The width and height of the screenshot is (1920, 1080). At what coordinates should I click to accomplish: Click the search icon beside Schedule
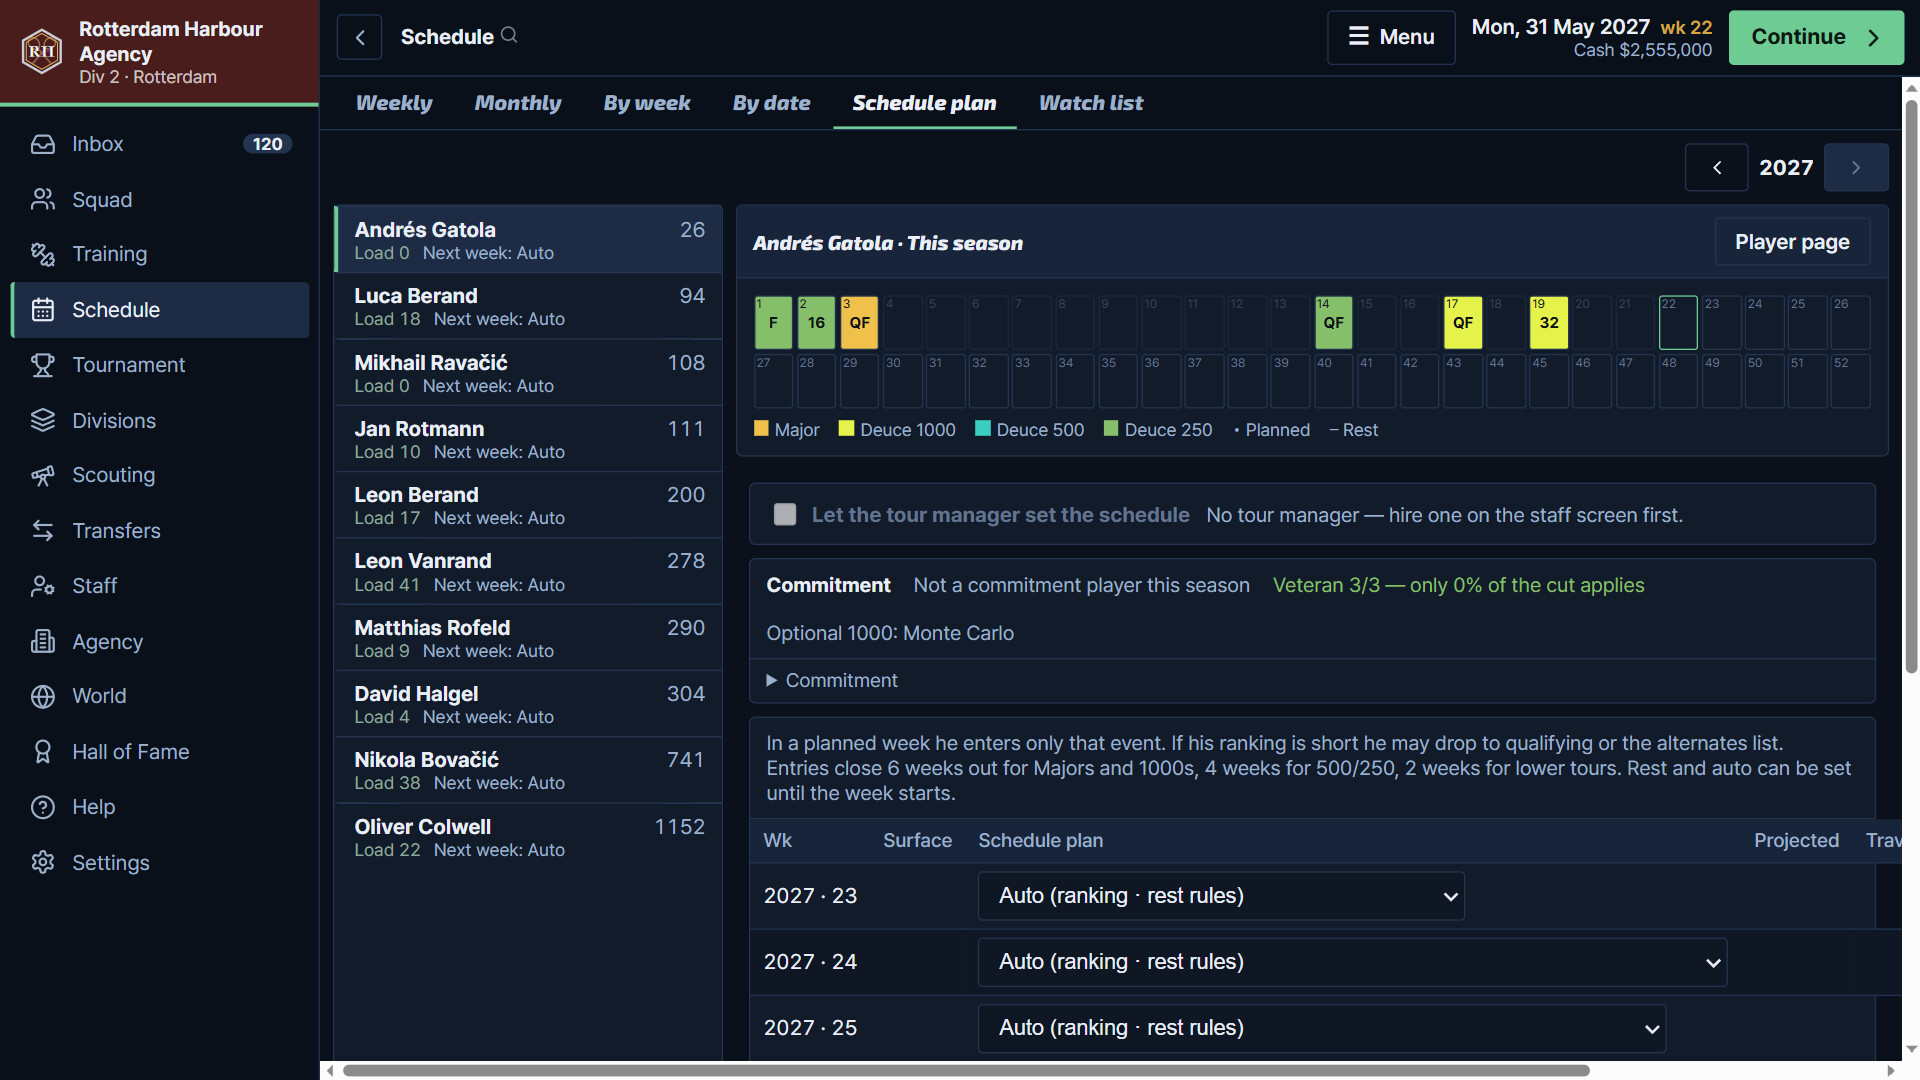tap(509, 35)
